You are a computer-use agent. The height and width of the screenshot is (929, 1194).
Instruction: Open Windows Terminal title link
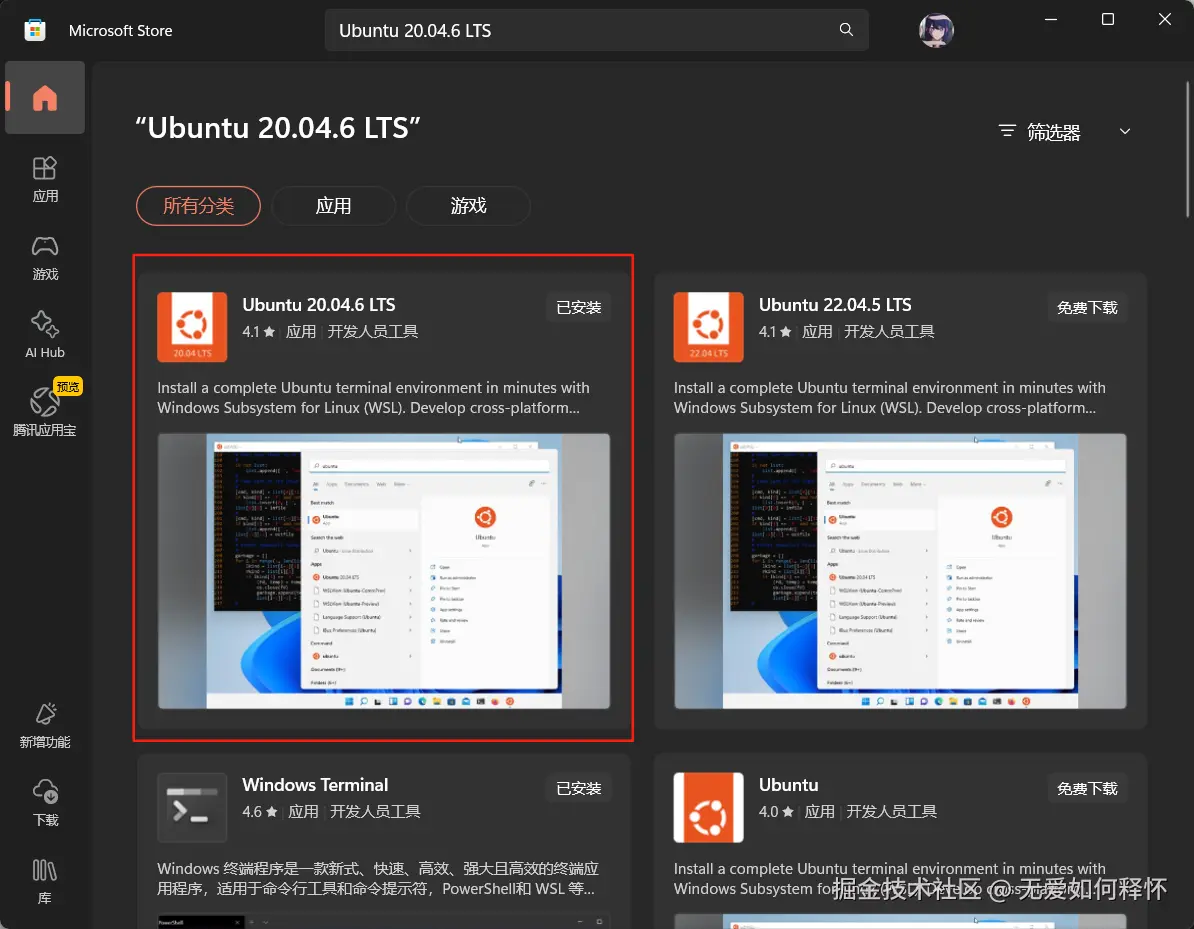[315, 785]
